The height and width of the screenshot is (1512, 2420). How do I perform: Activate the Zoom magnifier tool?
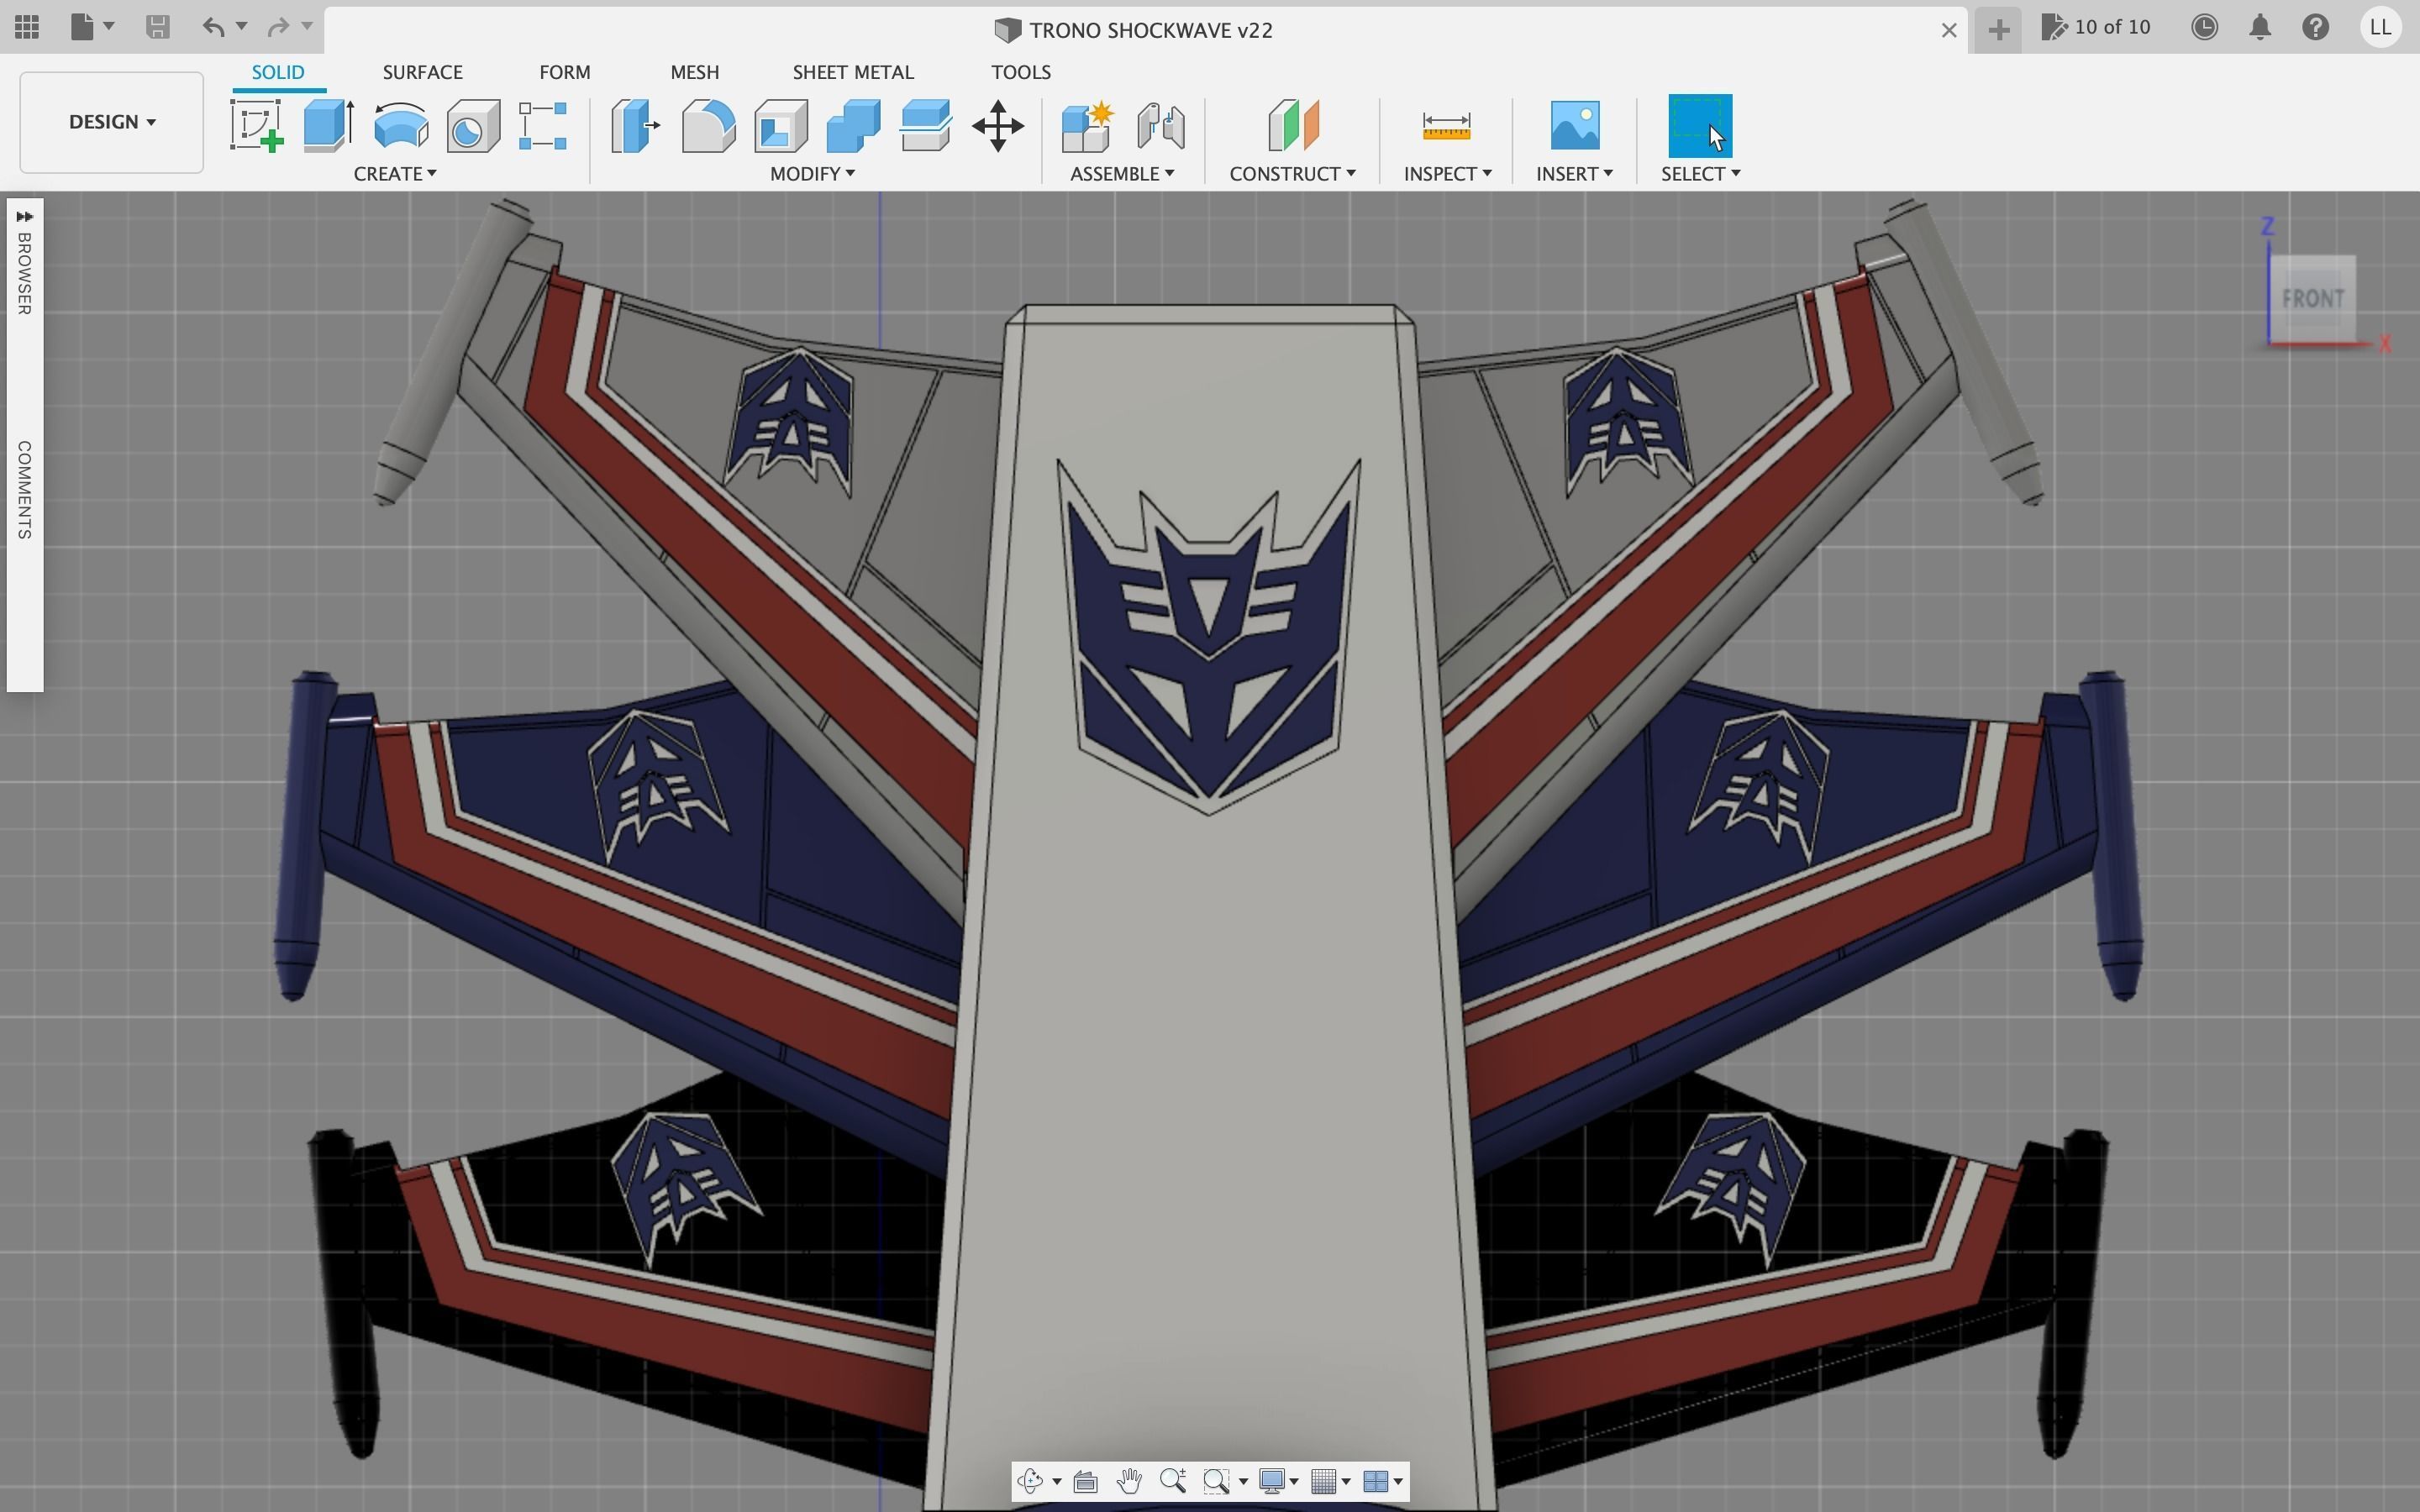(x=1173, y=1481)
